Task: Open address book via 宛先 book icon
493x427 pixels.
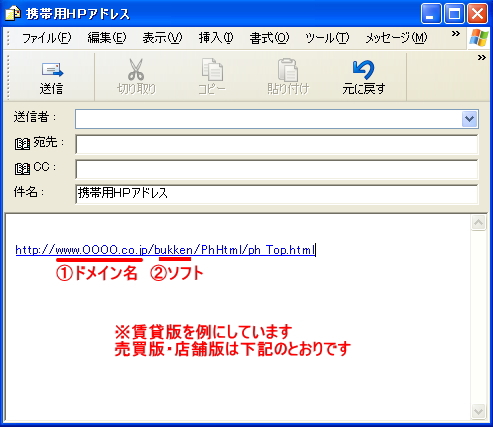Action: tap(22, 144)
